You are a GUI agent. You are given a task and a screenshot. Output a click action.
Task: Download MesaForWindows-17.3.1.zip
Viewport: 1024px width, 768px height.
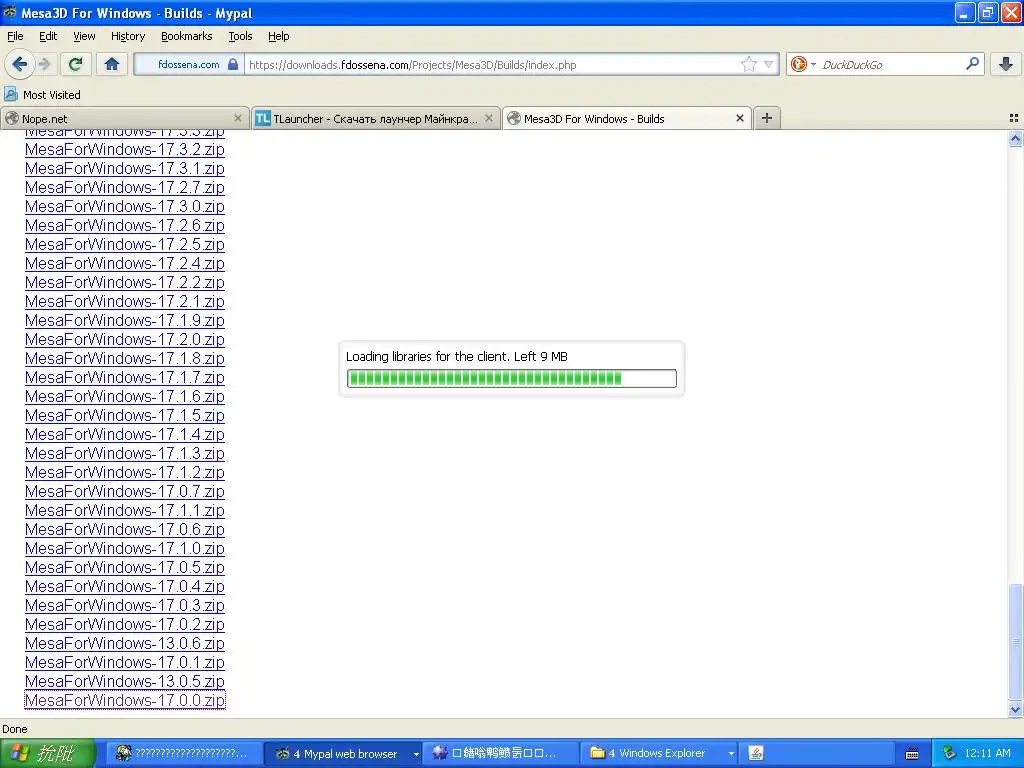tap(125, 168)
